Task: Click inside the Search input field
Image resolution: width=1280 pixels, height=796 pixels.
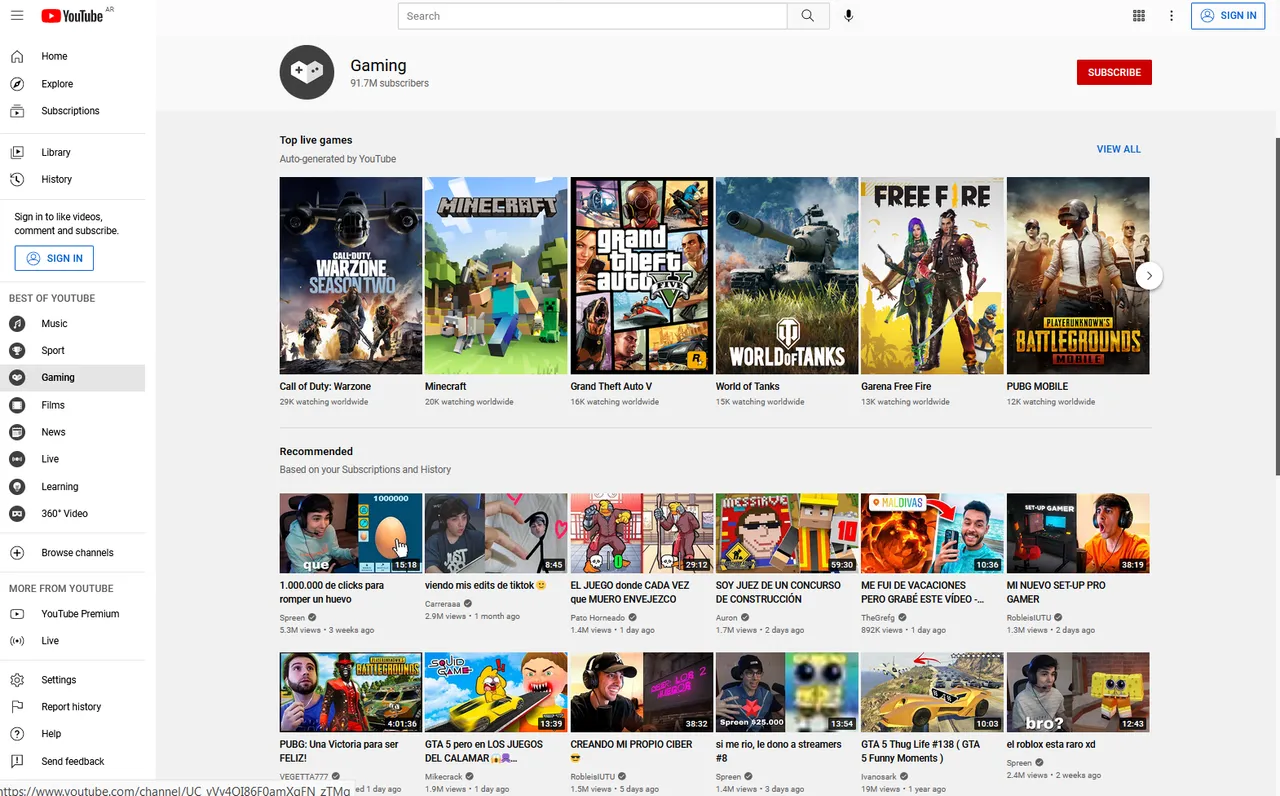Action: point(593,16)
